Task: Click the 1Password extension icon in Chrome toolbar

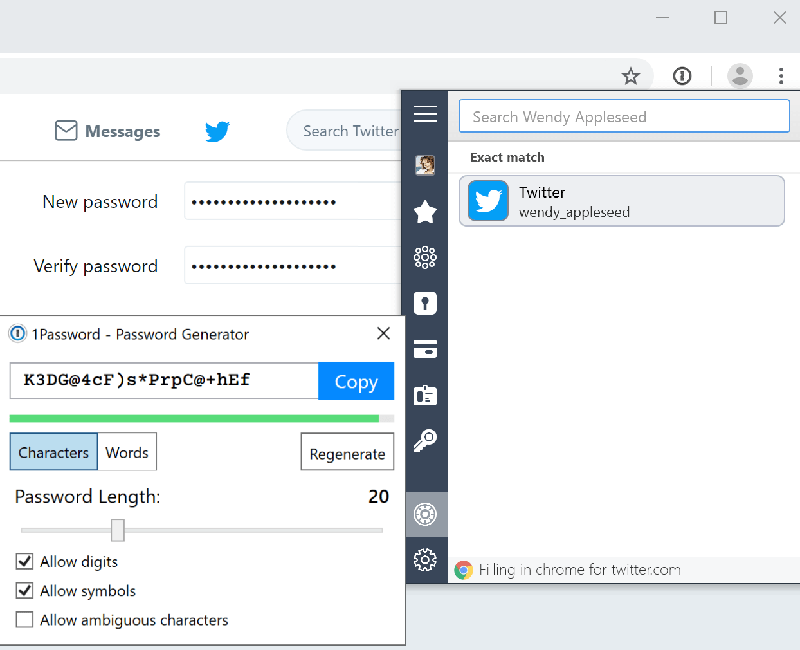Action: [682, 76]
